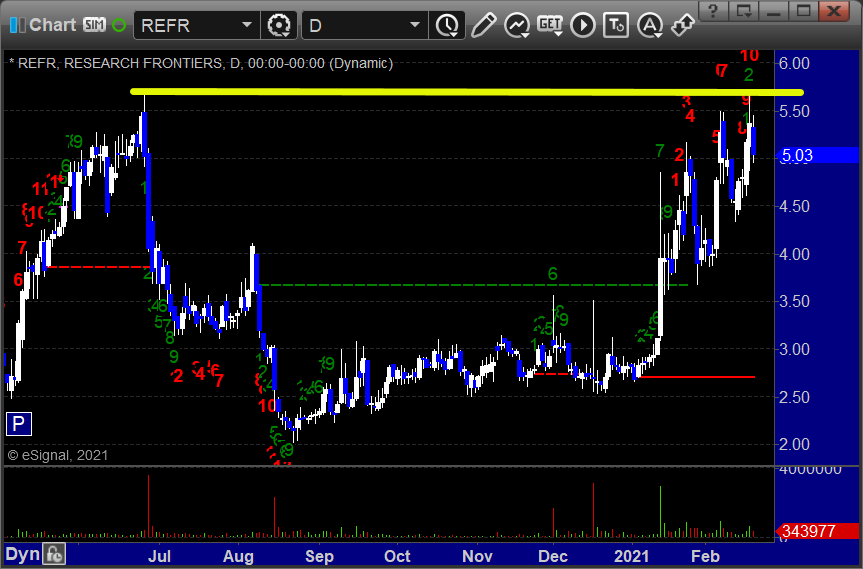Expand the interval dropdown arrow
The height and width of the screenshot is (569, 863).
(416, 25)
